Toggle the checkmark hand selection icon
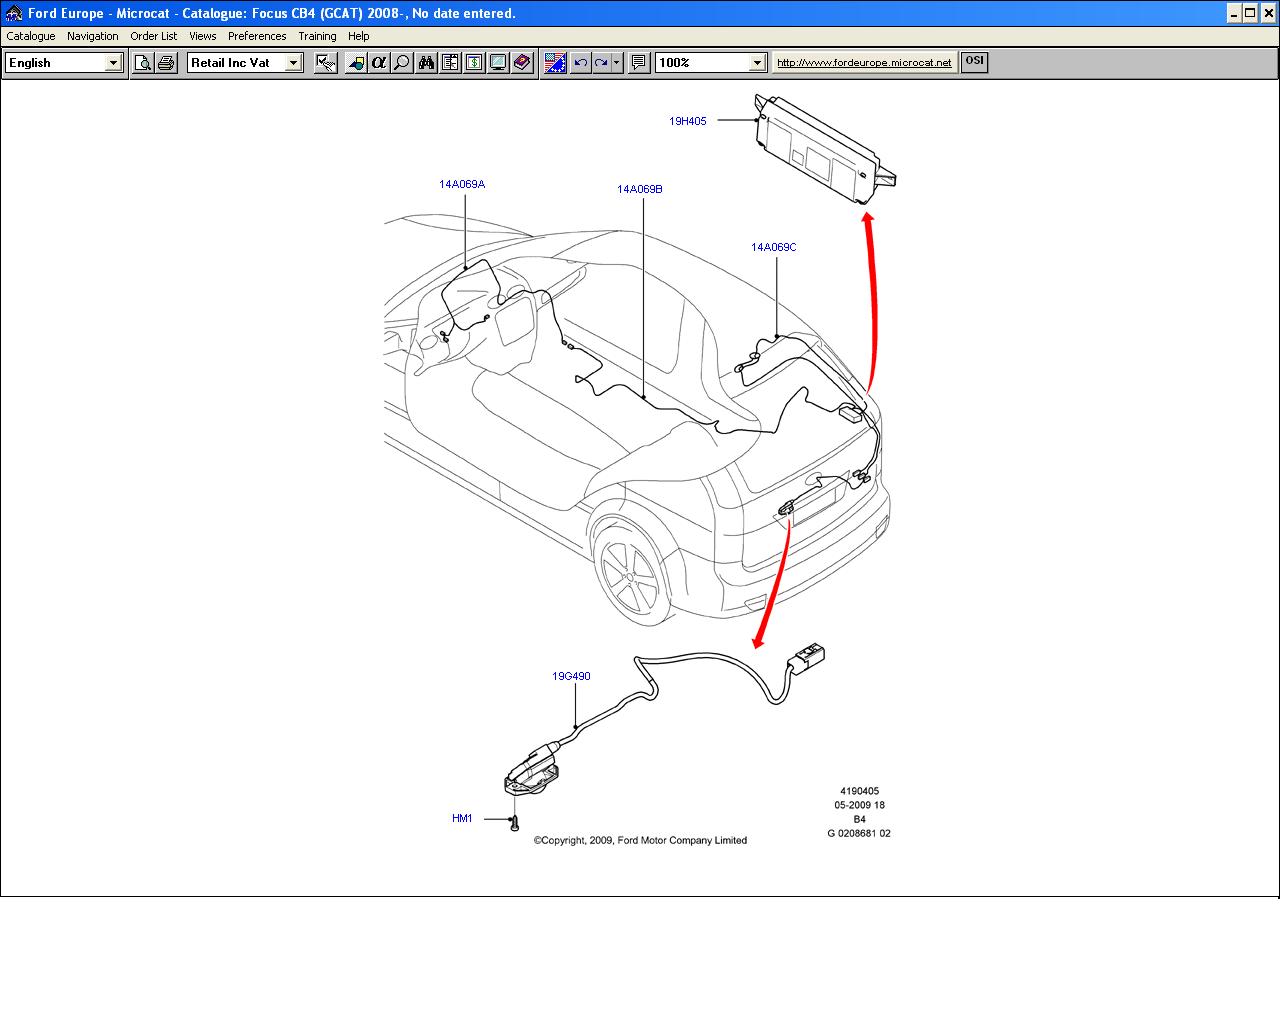The image size is (1280, 1024). coord(325,63)
